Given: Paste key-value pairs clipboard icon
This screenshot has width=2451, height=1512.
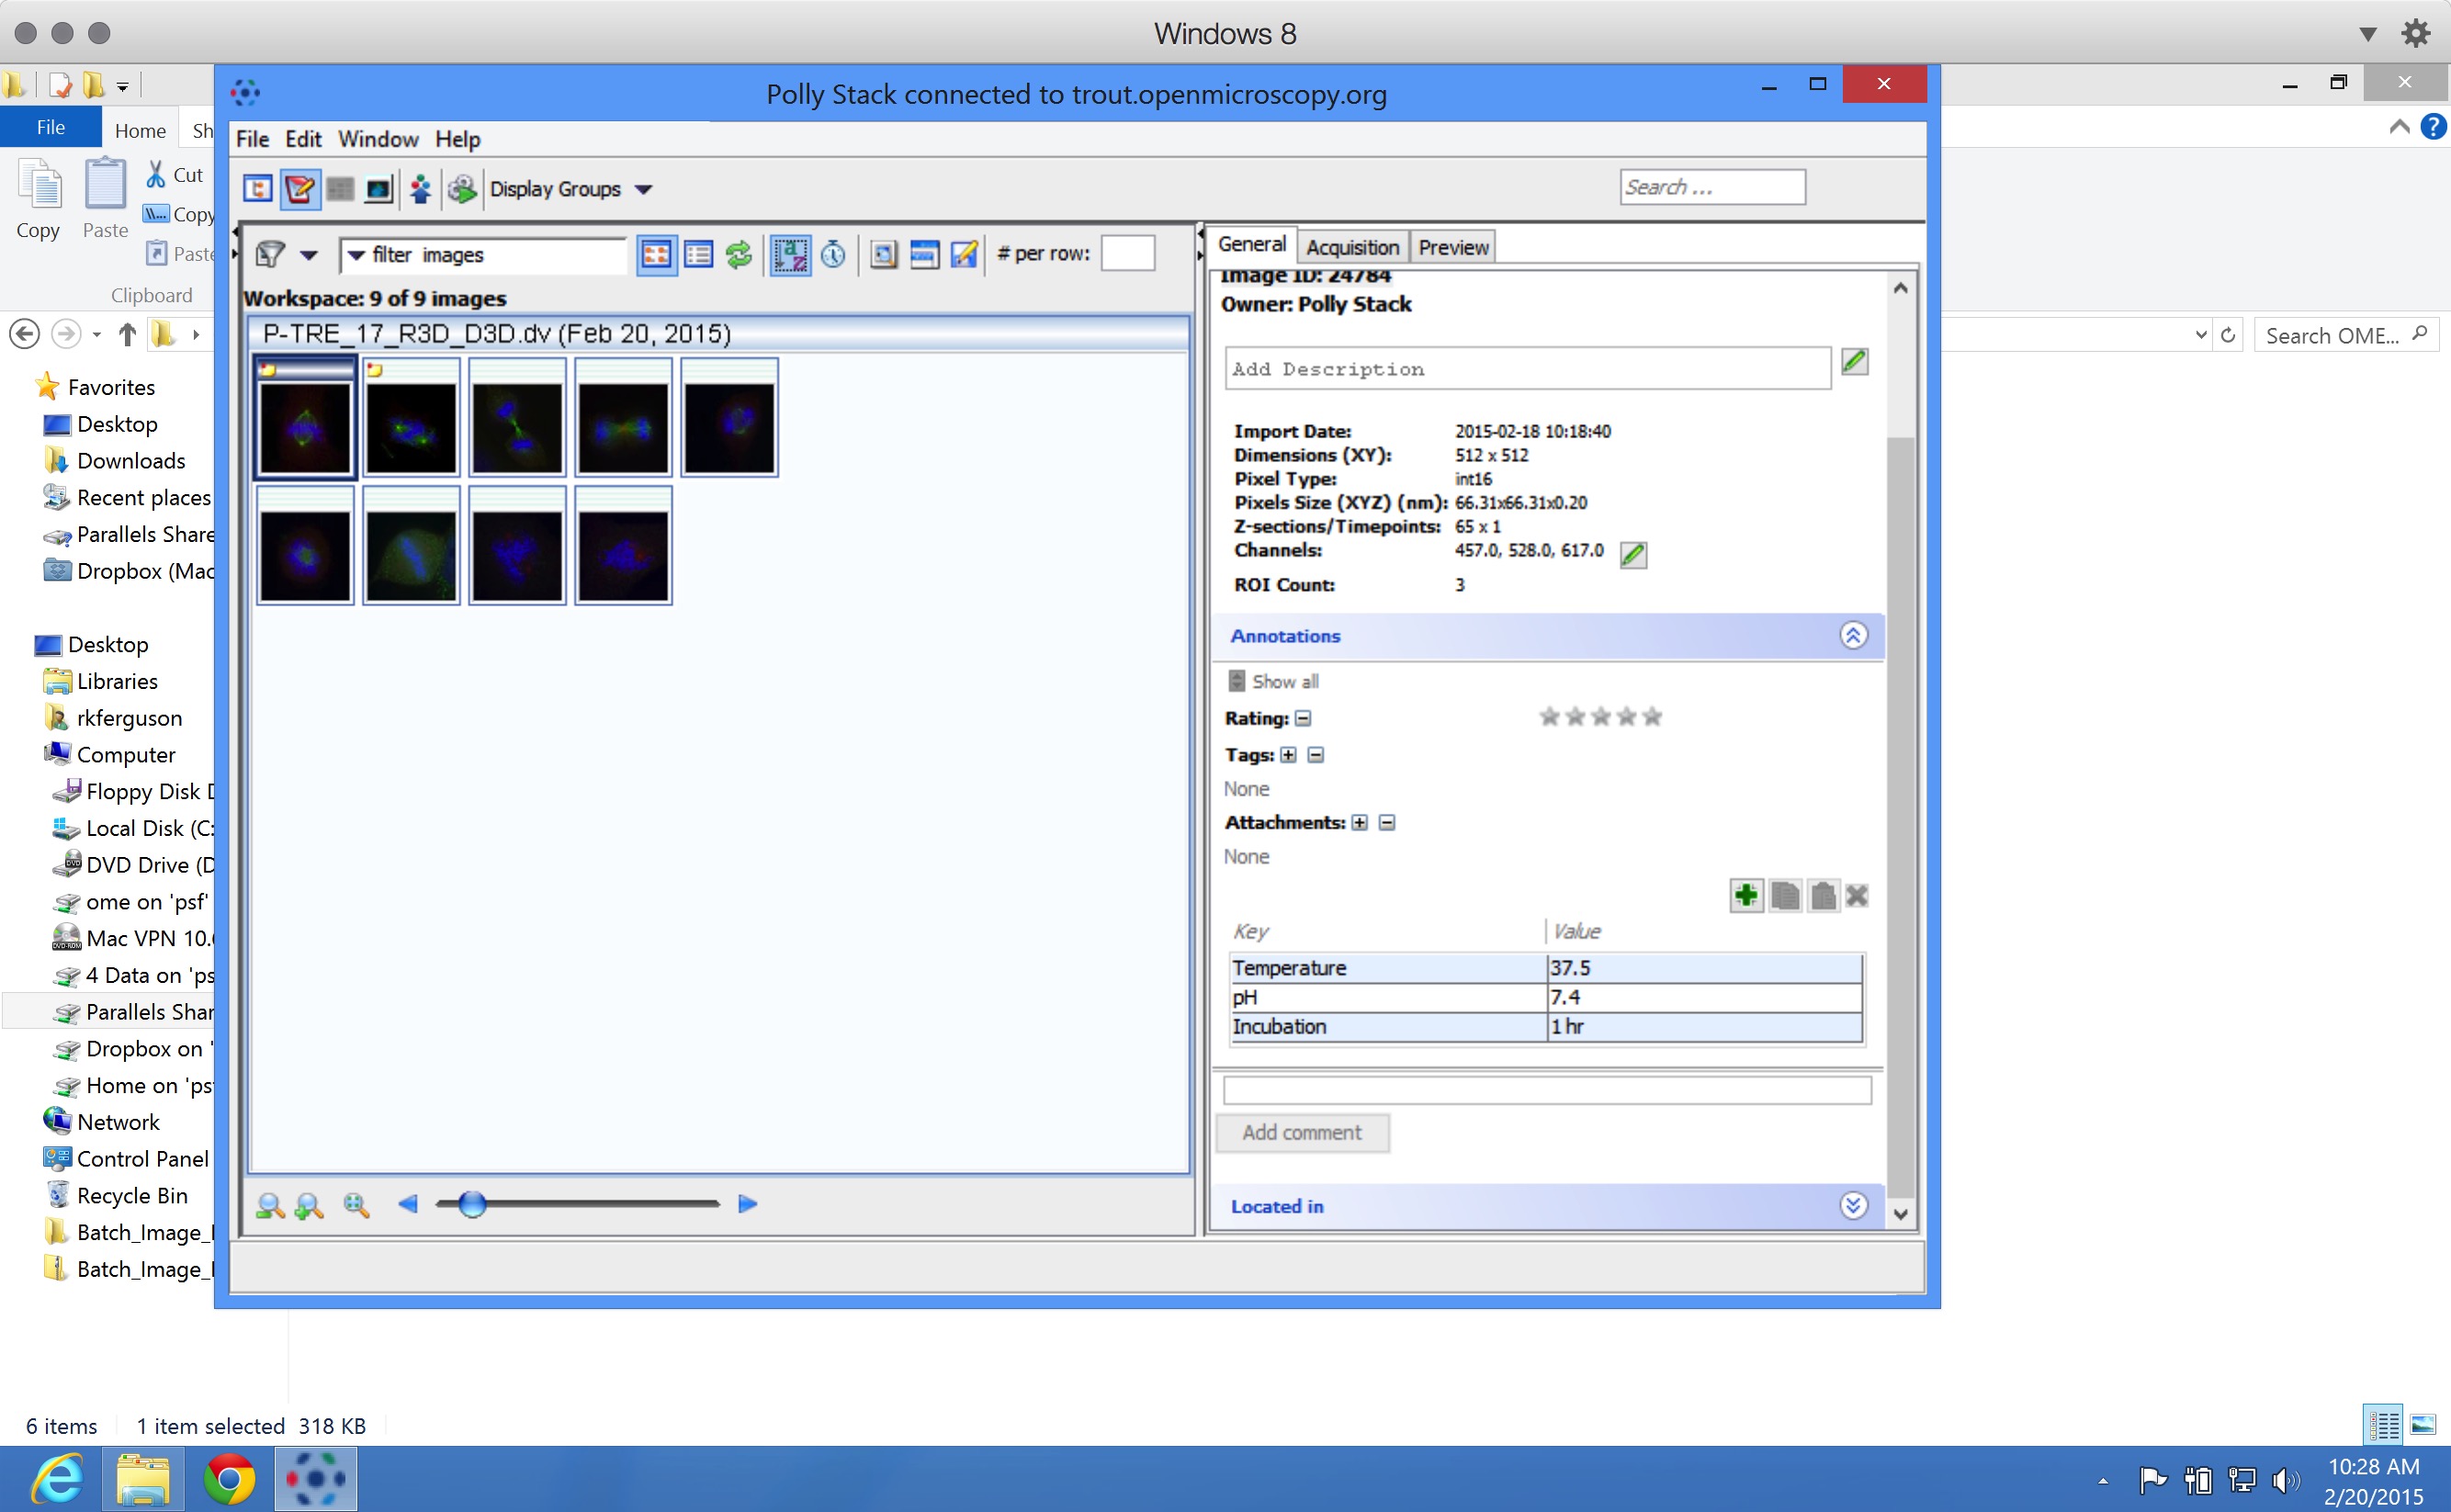Looking at the screenshot, I should [1823, 896].
